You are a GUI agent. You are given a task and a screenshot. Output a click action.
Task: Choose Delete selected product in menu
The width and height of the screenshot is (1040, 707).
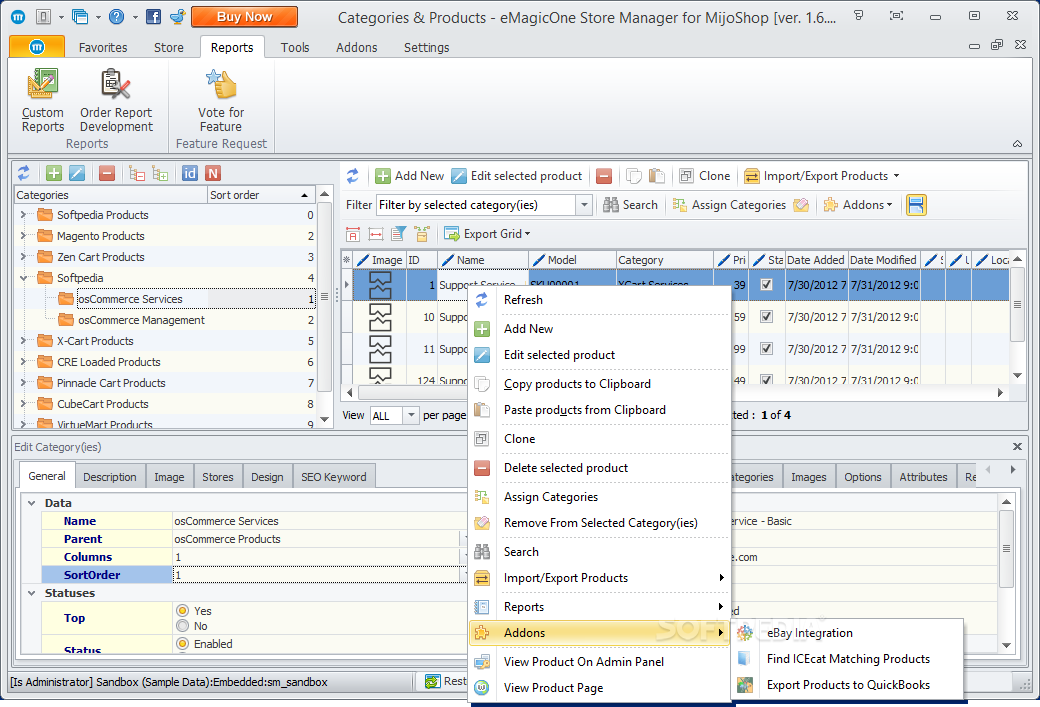coord(600,468)
